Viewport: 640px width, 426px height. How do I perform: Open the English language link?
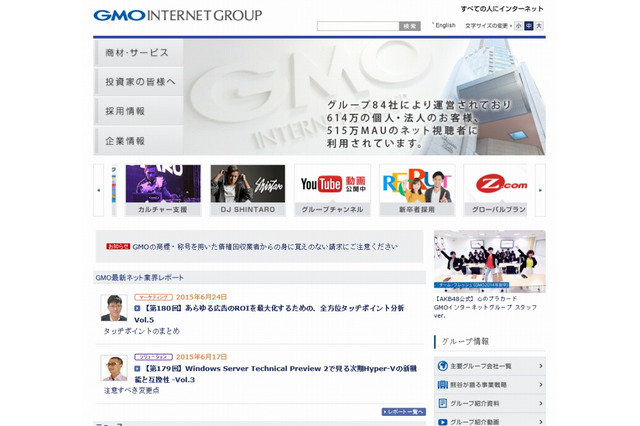pos(445,25)
